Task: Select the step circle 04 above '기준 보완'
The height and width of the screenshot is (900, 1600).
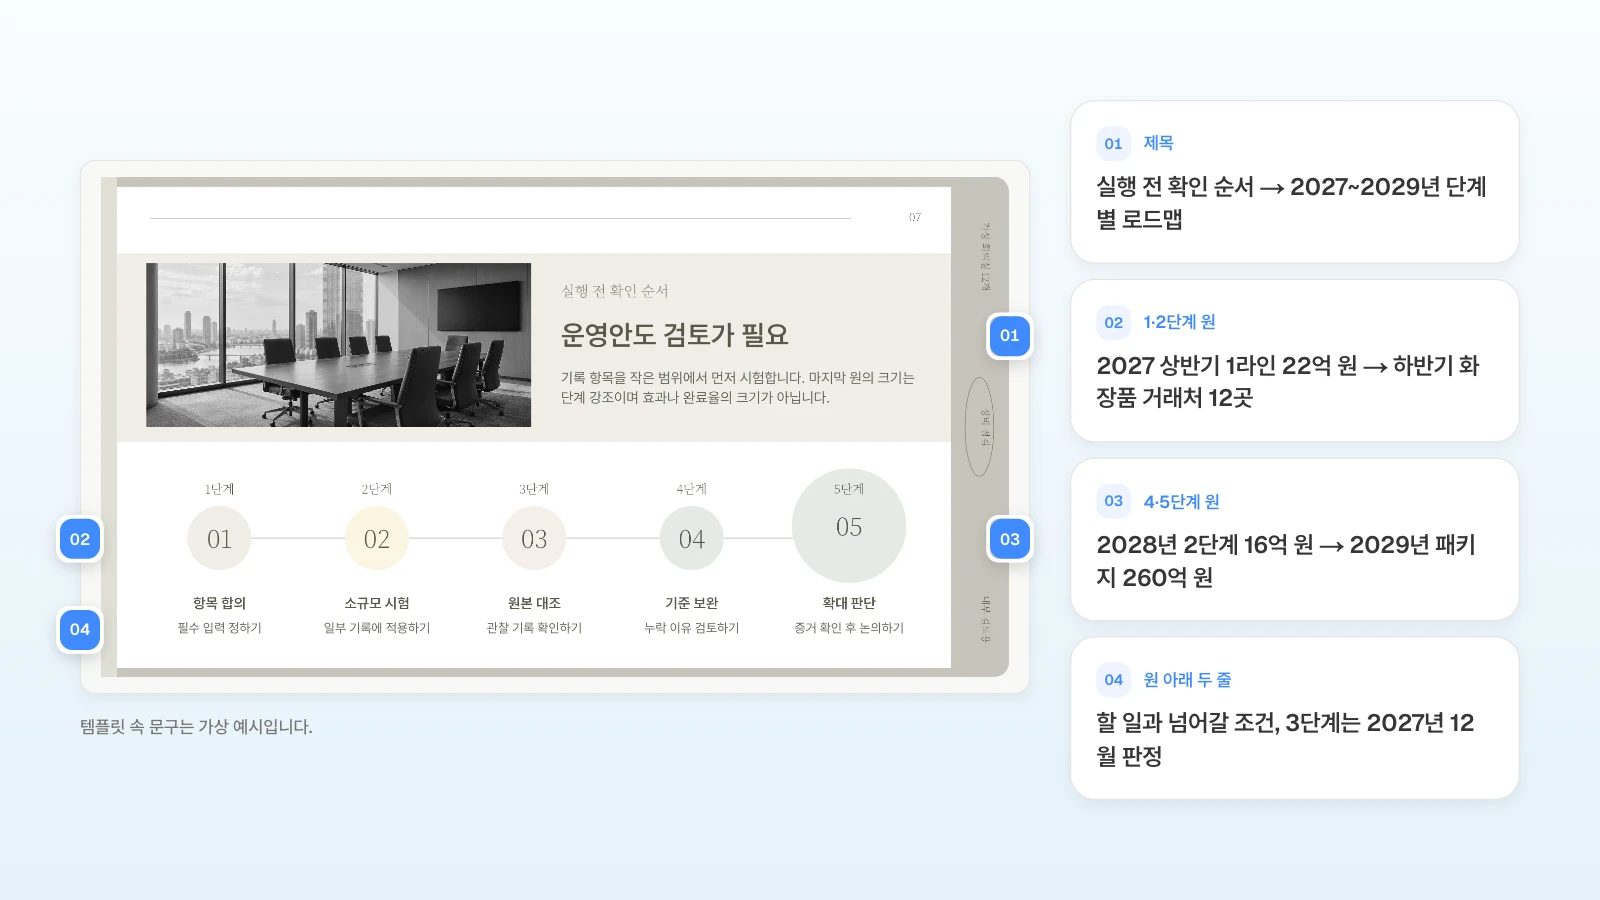Action: coord(692,539)
